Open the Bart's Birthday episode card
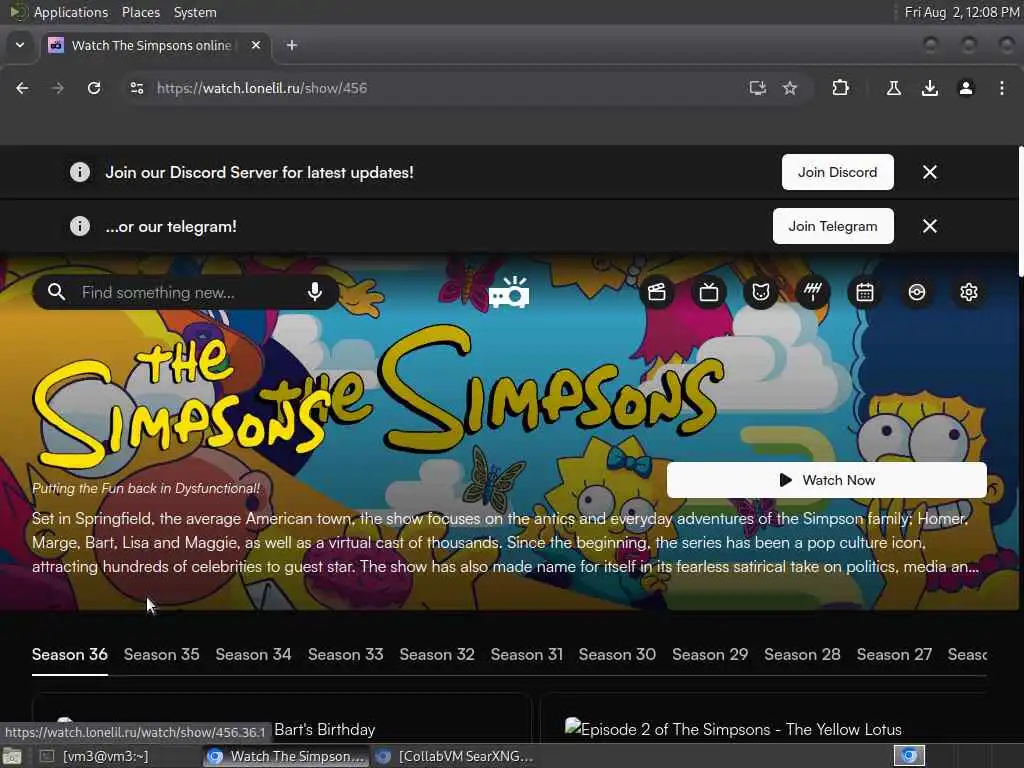The image size is (1024, 768). [282, 718]
